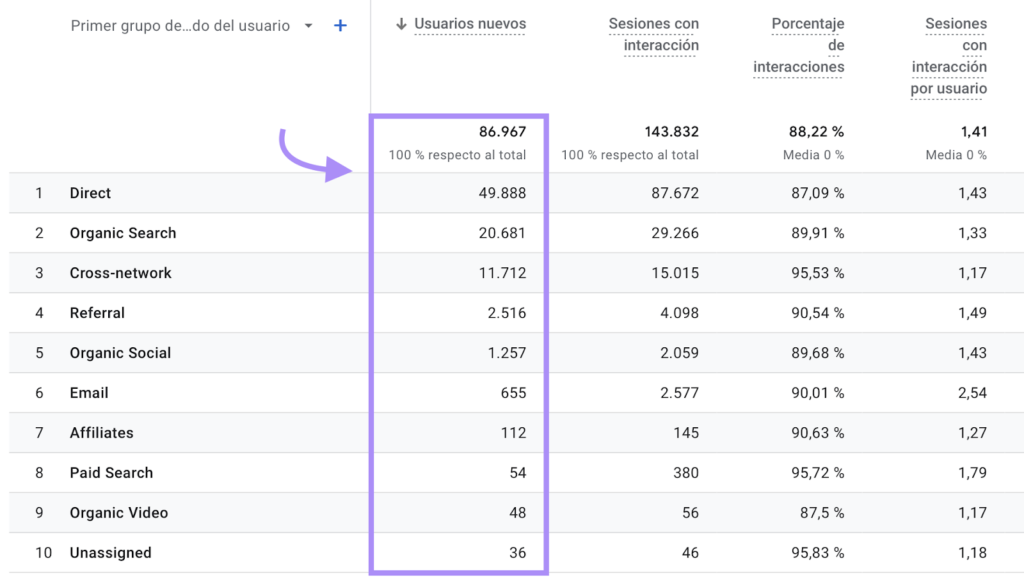Image resolution: width=1024 pixels, height=580 pixels.
Task: Click the 86.967 total new users value
Action: pyautogui.click(x=502, y=131)
